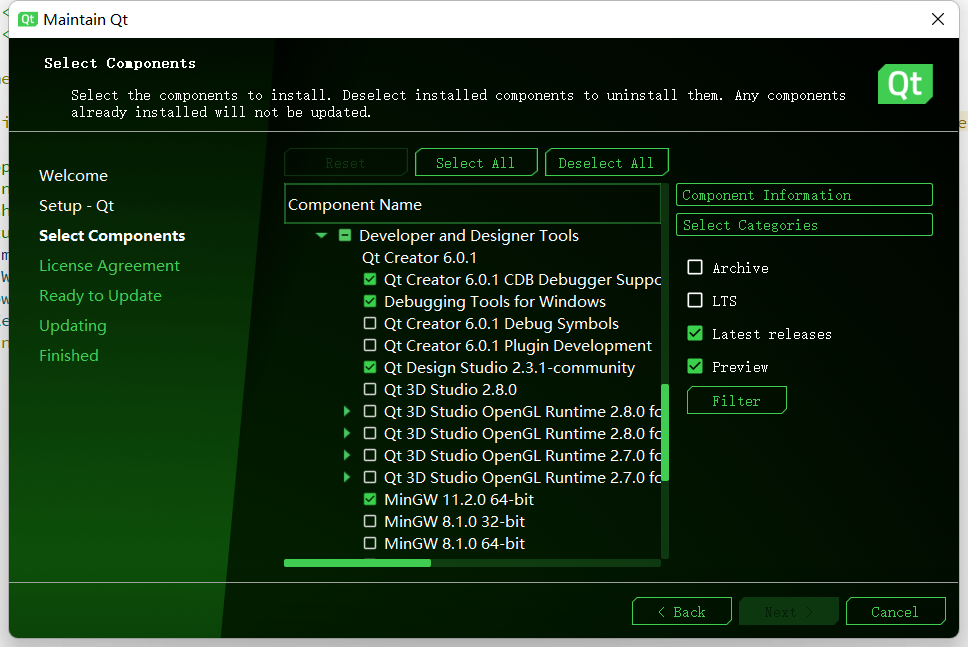968x647 pixels.
Task: Select the Qt 3D Studio 2.8.0 row label
Action: click(x=450, y=390)
